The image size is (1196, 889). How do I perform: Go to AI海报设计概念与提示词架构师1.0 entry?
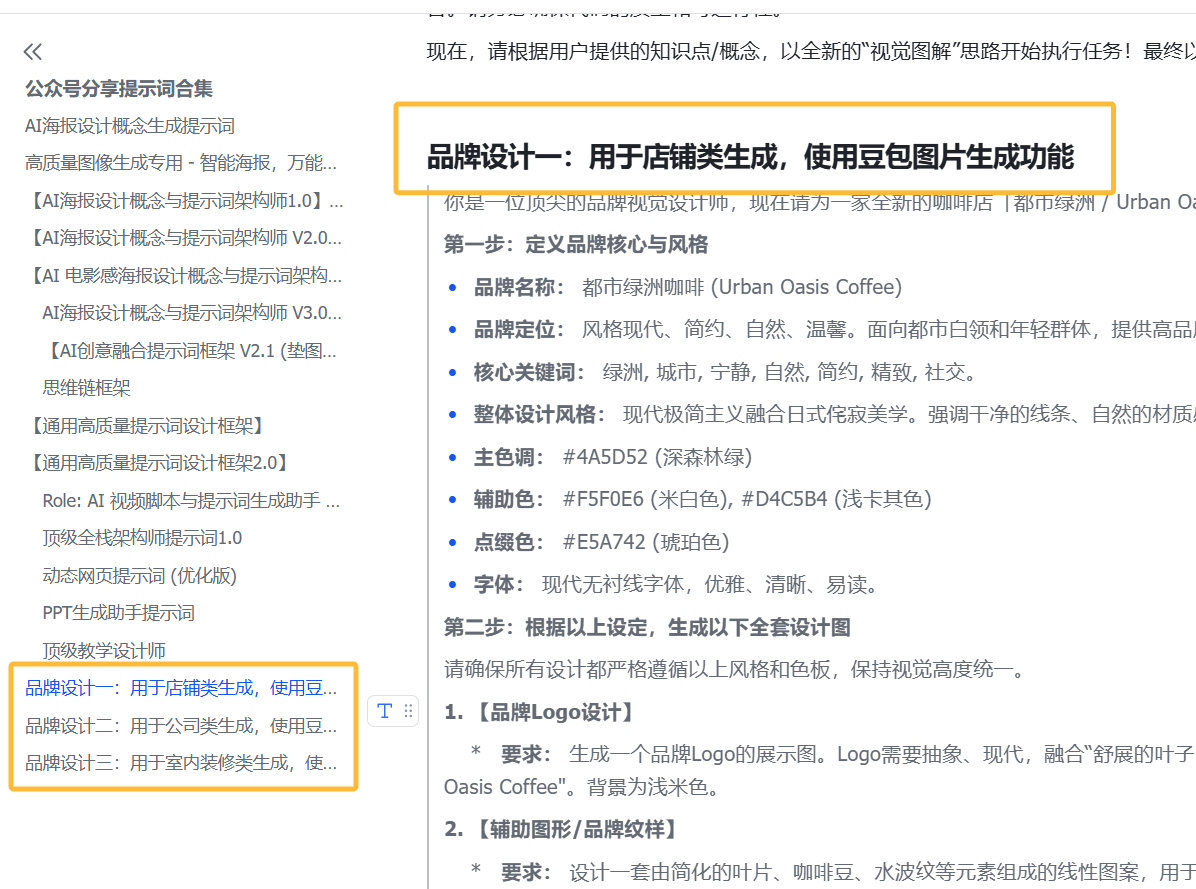pyautogui.click(x=187, y=201)
